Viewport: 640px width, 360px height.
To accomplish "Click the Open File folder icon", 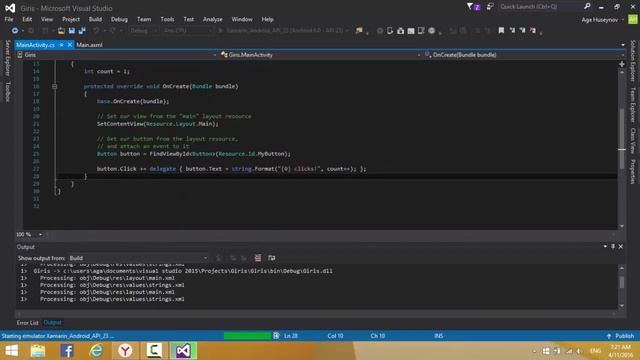I will point(61,31).
